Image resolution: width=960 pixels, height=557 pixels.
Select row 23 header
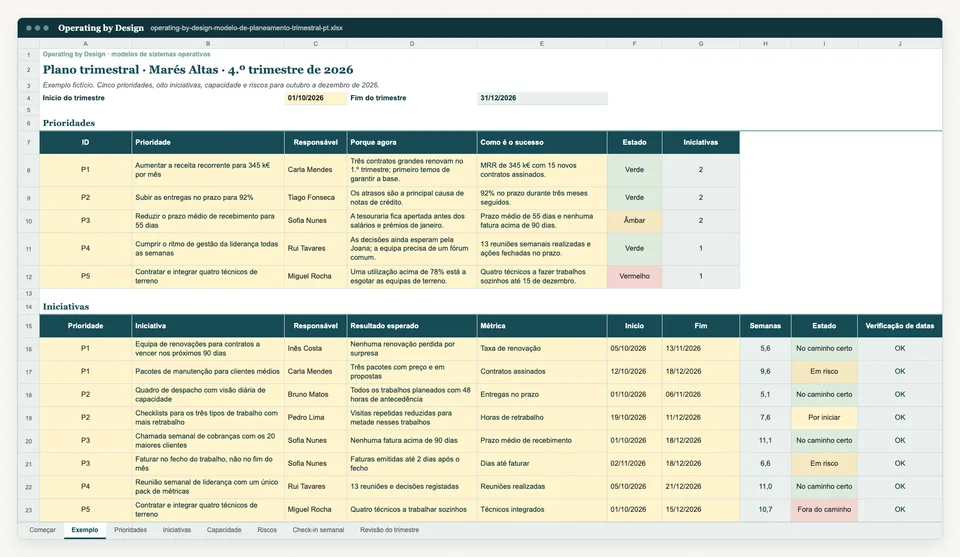pos(29,510)
